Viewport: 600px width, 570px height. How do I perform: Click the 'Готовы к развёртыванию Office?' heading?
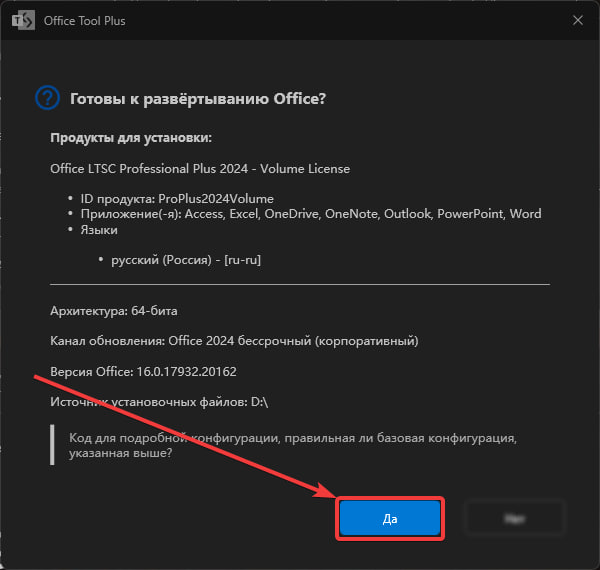[x=198, y=98]
